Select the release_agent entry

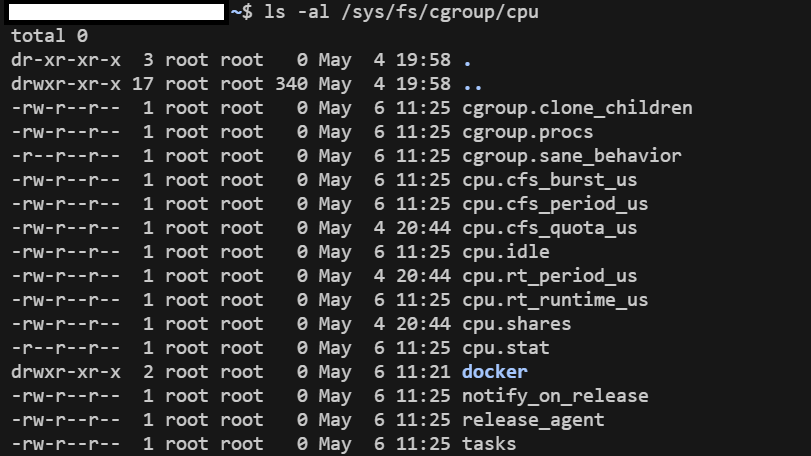pyautogui.click(x=533, y=420)
